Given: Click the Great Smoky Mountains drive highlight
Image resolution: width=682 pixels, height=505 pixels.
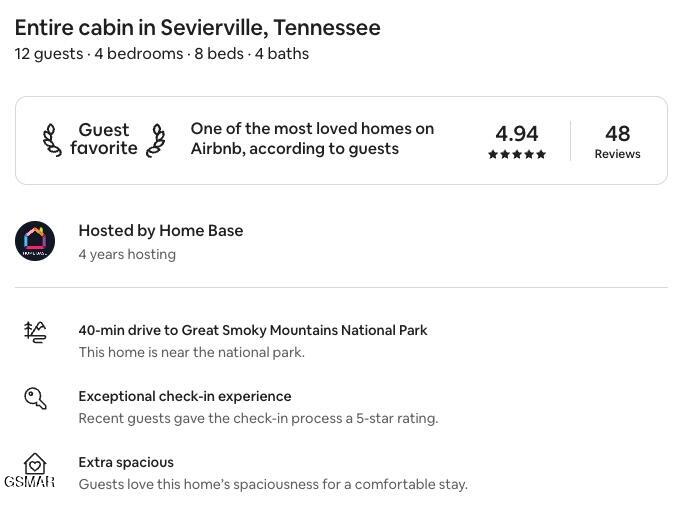Looking at the screenshot, I should click(253, 330).
